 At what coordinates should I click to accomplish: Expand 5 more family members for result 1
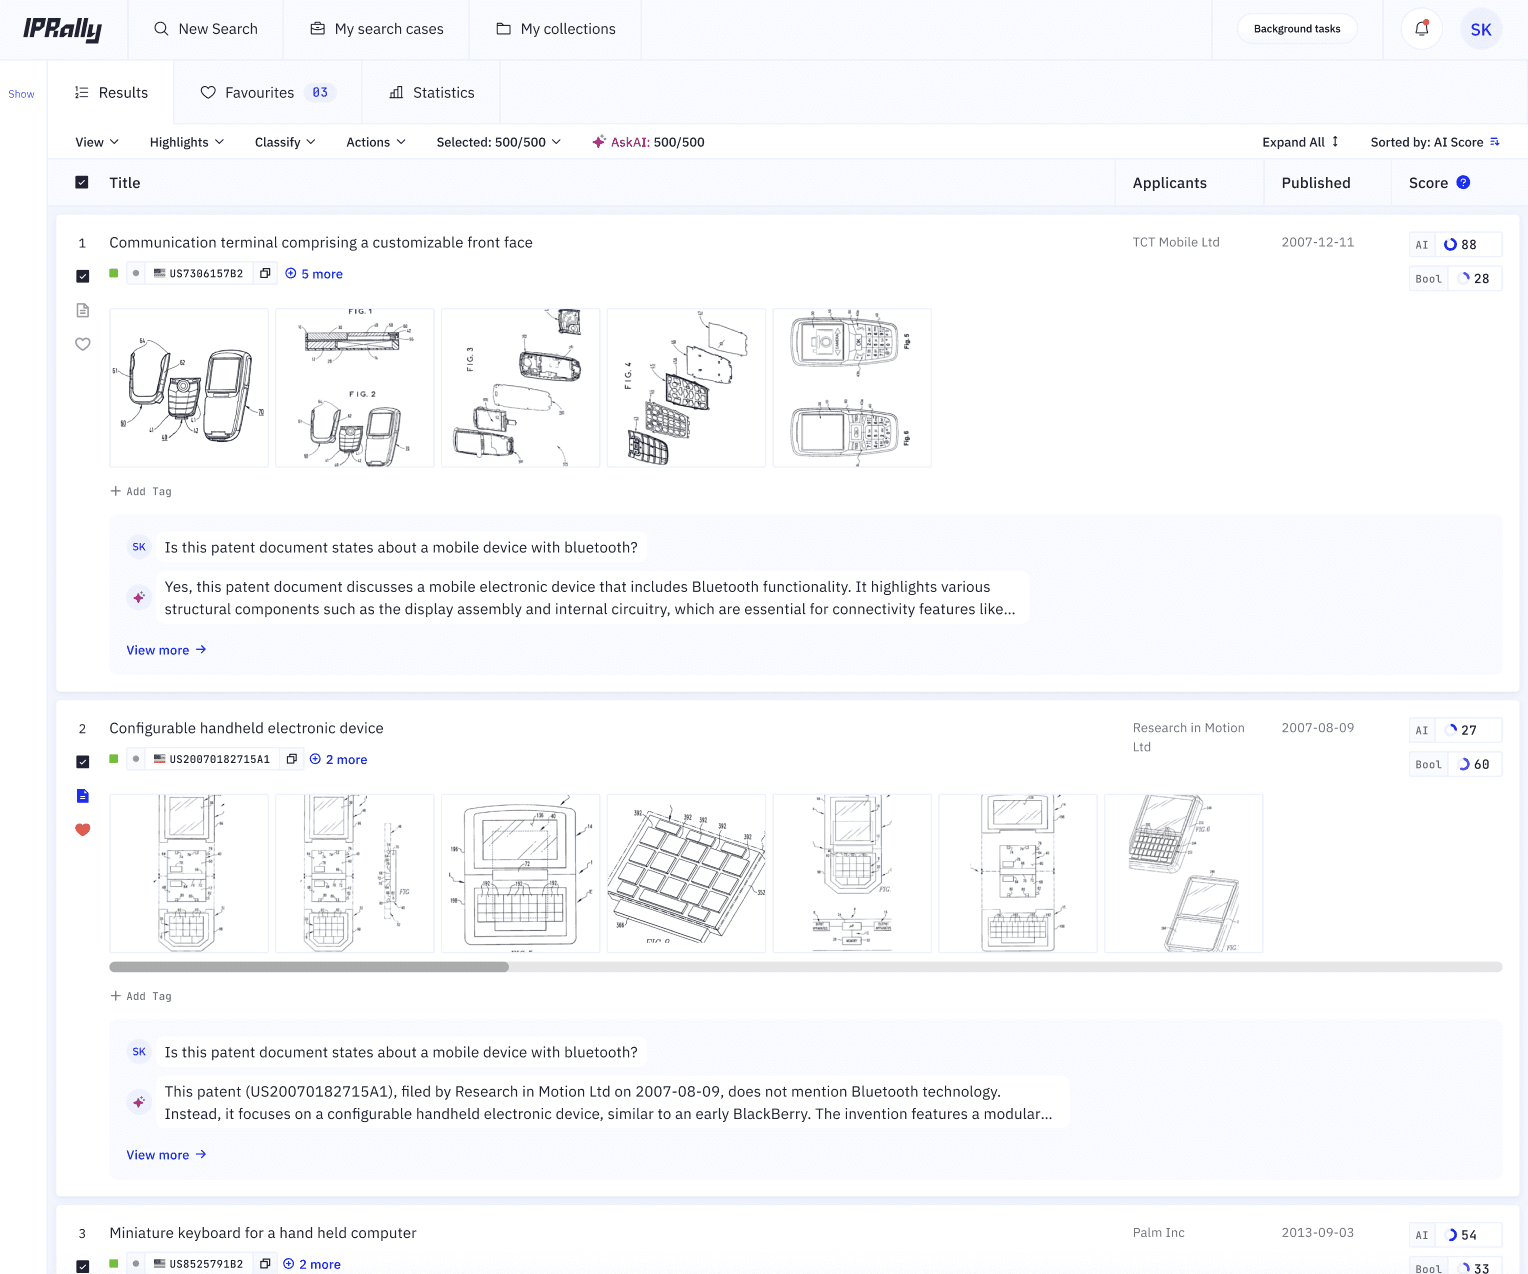(314, 274)
